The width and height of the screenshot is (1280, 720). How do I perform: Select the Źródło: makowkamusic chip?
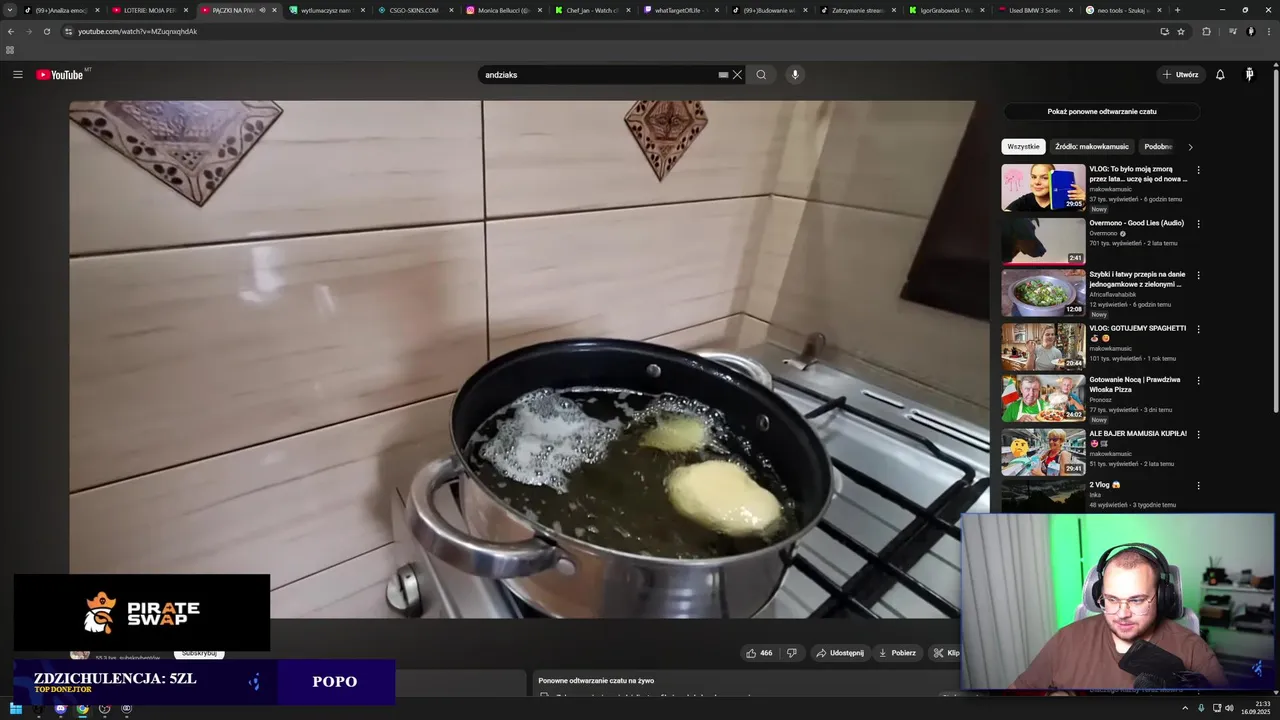tap(1091, 147)
